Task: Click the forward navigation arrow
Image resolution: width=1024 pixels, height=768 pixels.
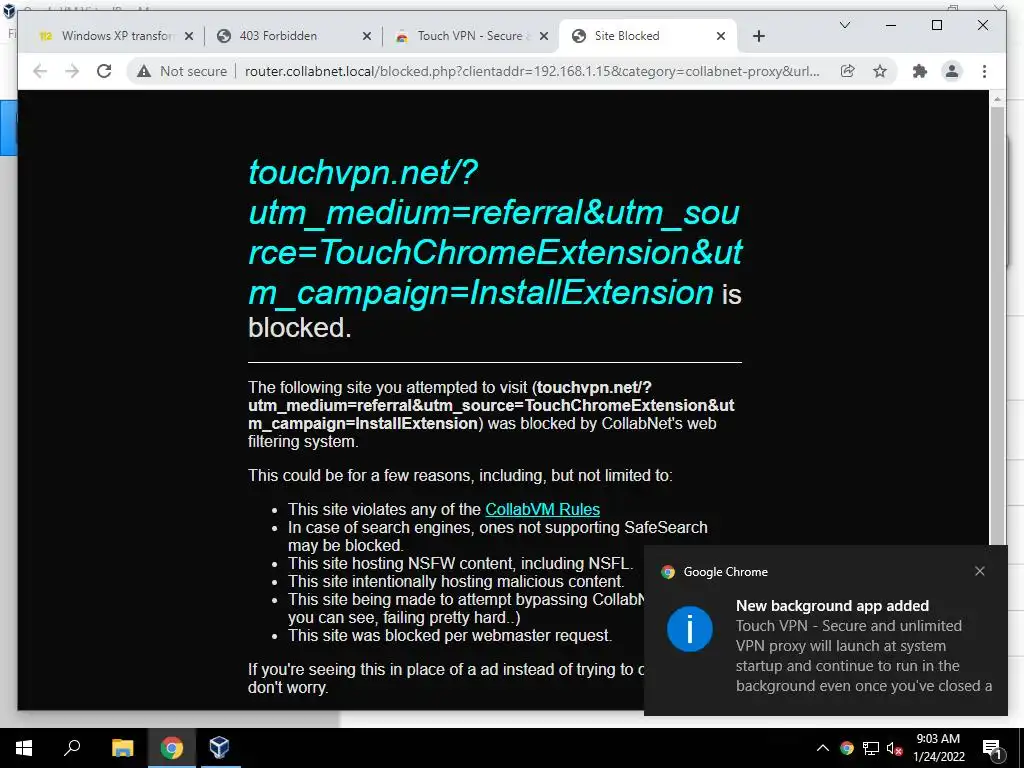Action: (72, 71)
